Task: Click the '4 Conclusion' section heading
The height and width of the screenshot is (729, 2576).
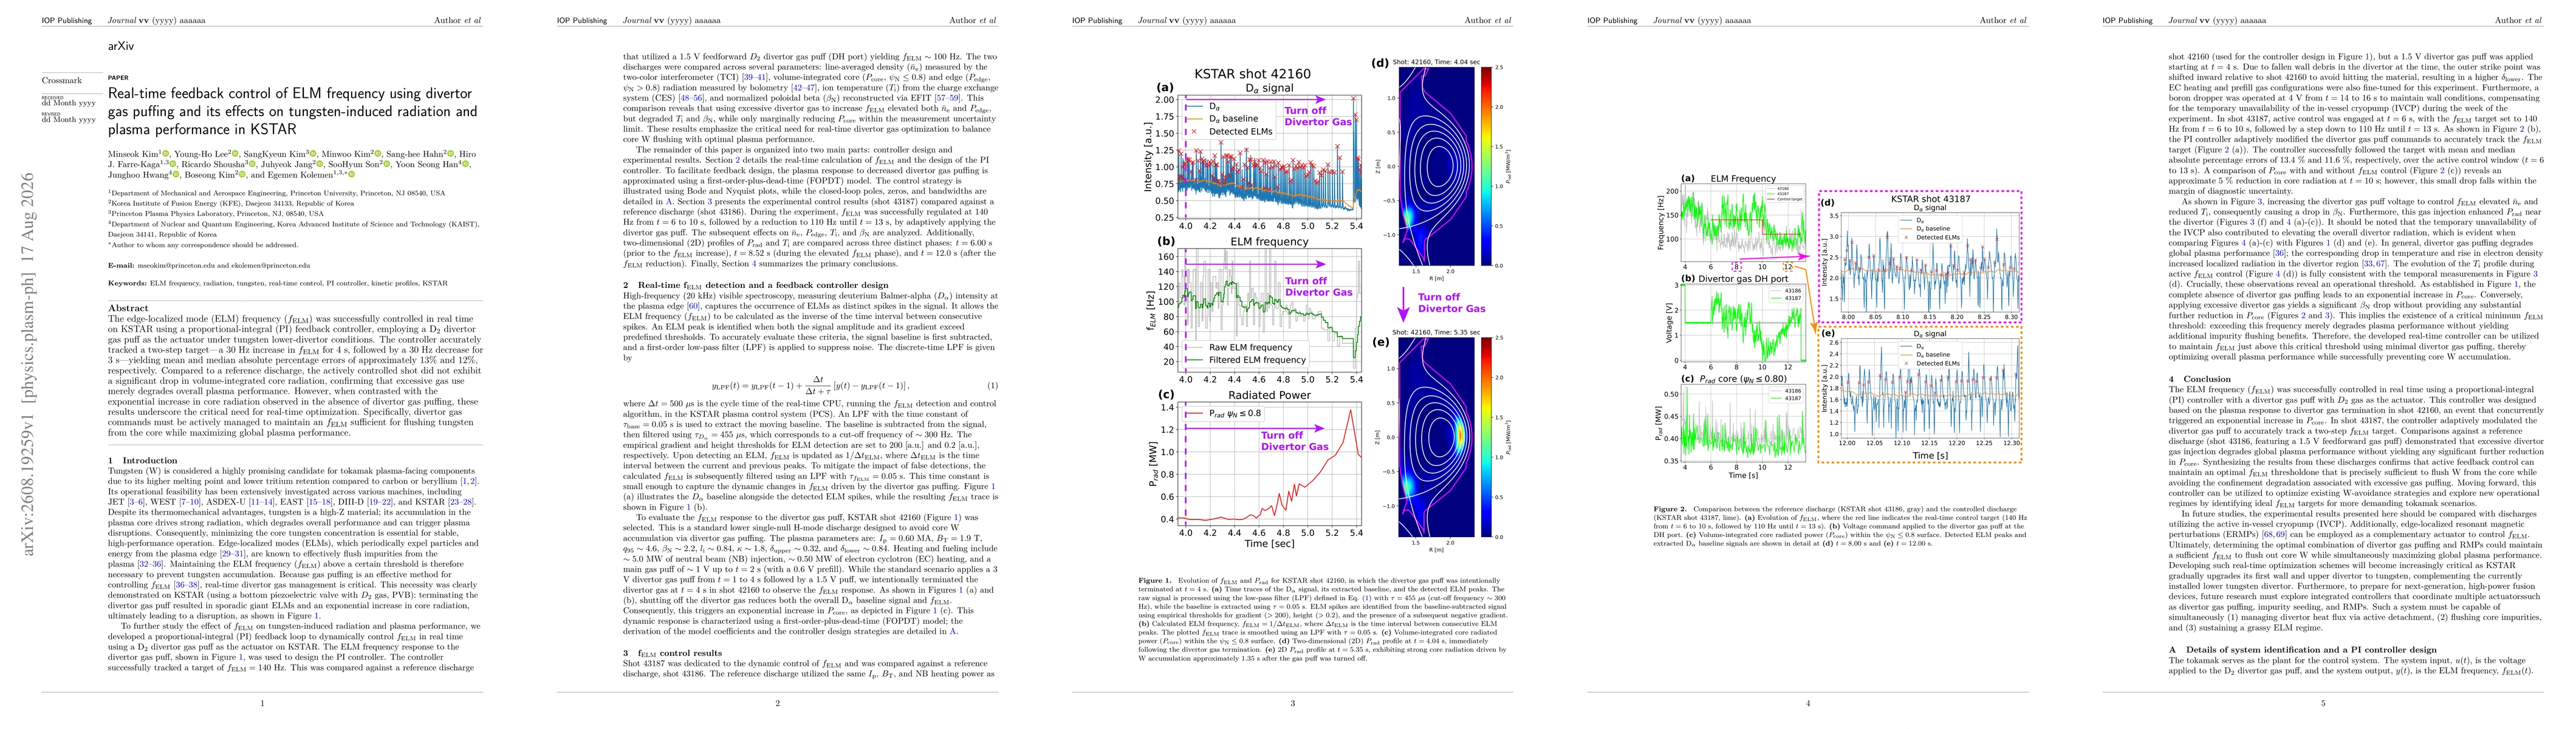Action: point(2200,379)
